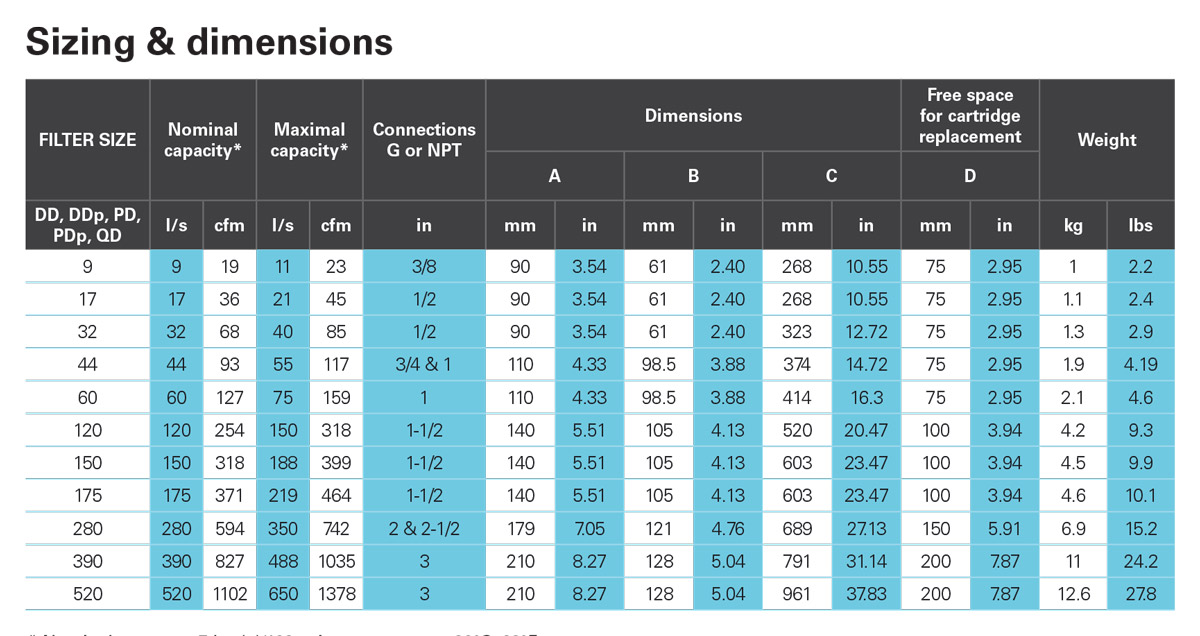Click the "lbs" weight unit header
This screenshot has height=636, width=1200.
[x=1141, y=225]
